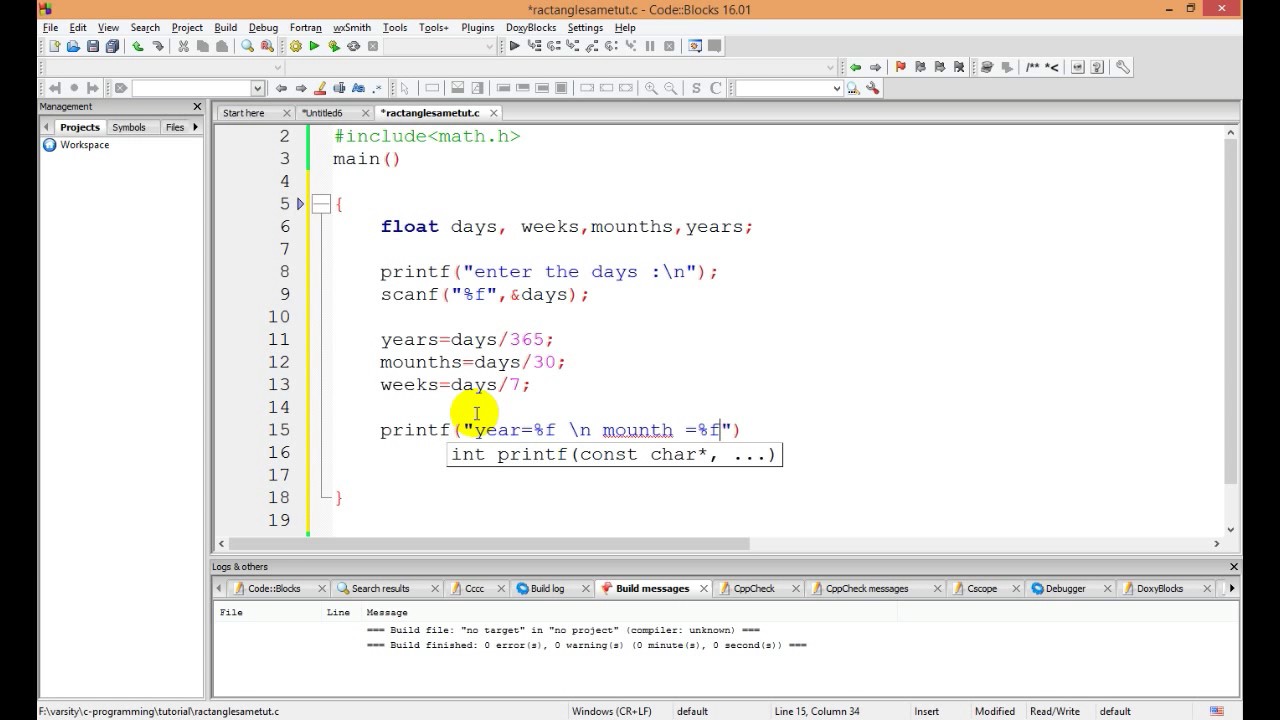Open the Plugins menu
This screenshot has height=720, width=1280.
click(x=478, y=28)
